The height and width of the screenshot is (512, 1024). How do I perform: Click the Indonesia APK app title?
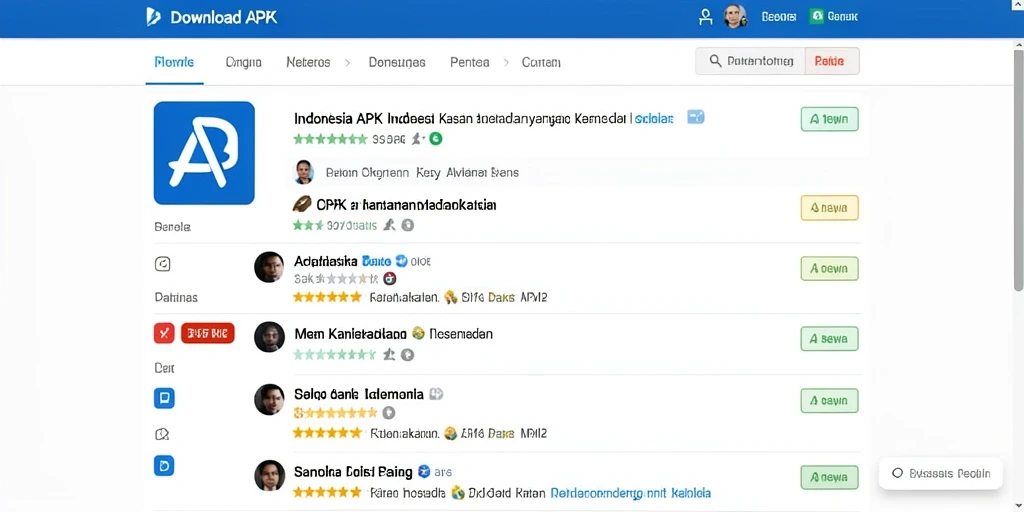point(483,119)
